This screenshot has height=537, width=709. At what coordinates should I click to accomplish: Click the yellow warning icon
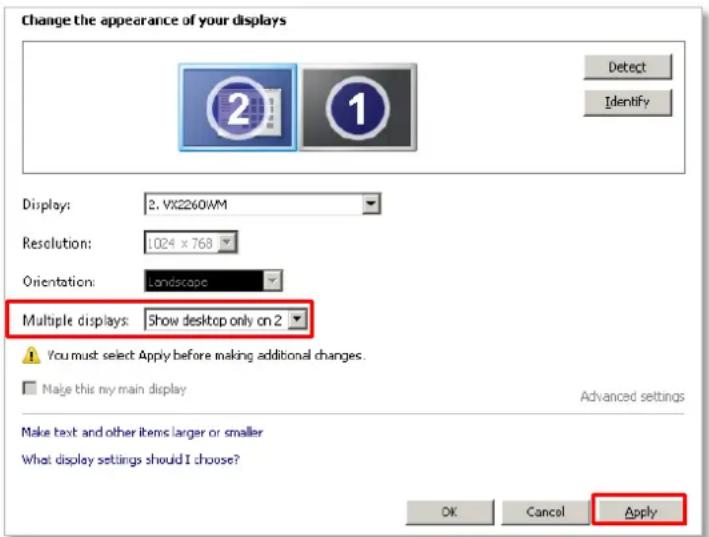31,355
